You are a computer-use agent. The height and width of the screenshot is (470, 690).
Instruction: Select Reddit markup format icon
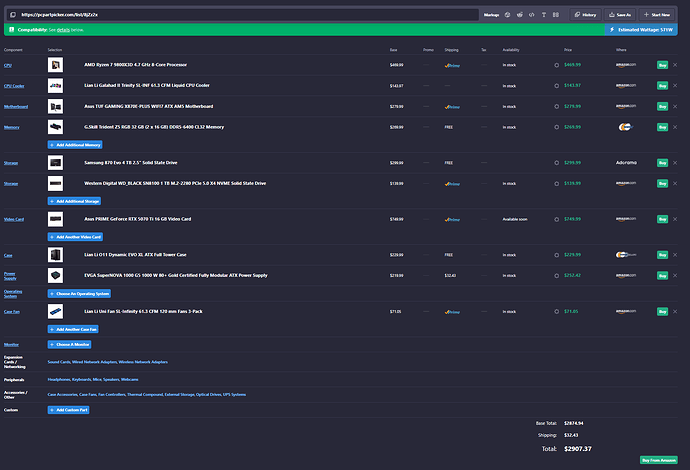[x=520, y=15]
